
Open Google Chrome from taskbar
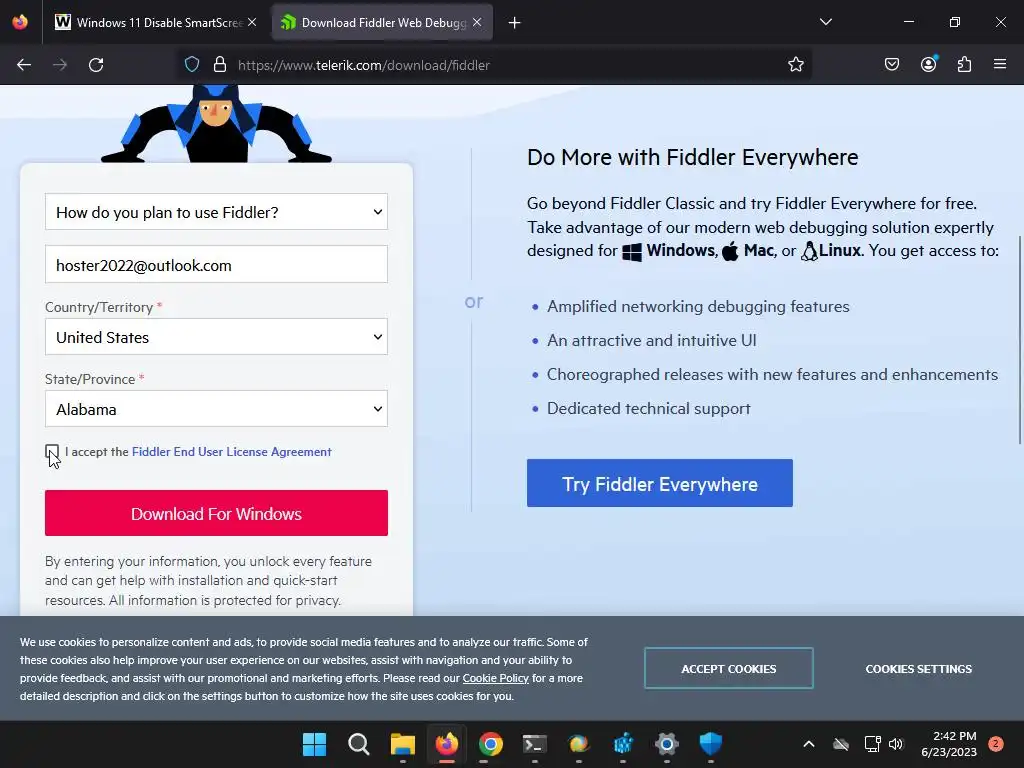(490, 744)
